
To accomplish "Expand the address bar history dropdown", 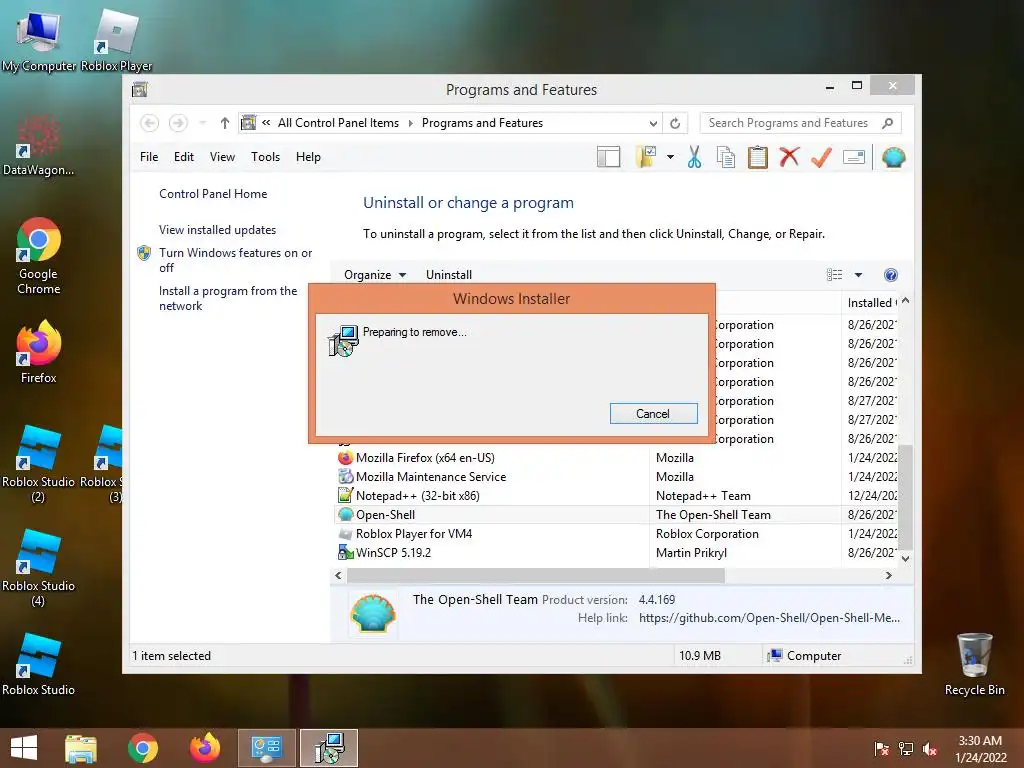I will (652, 123).
